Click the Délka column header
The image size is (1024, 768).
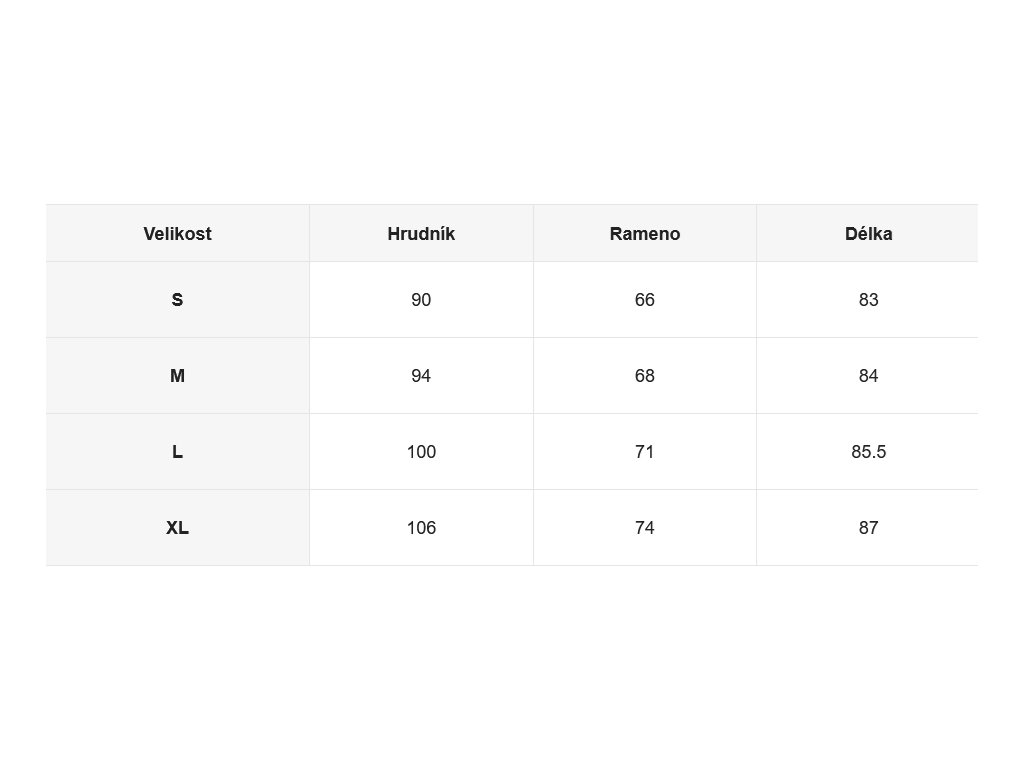pos(869,234)
